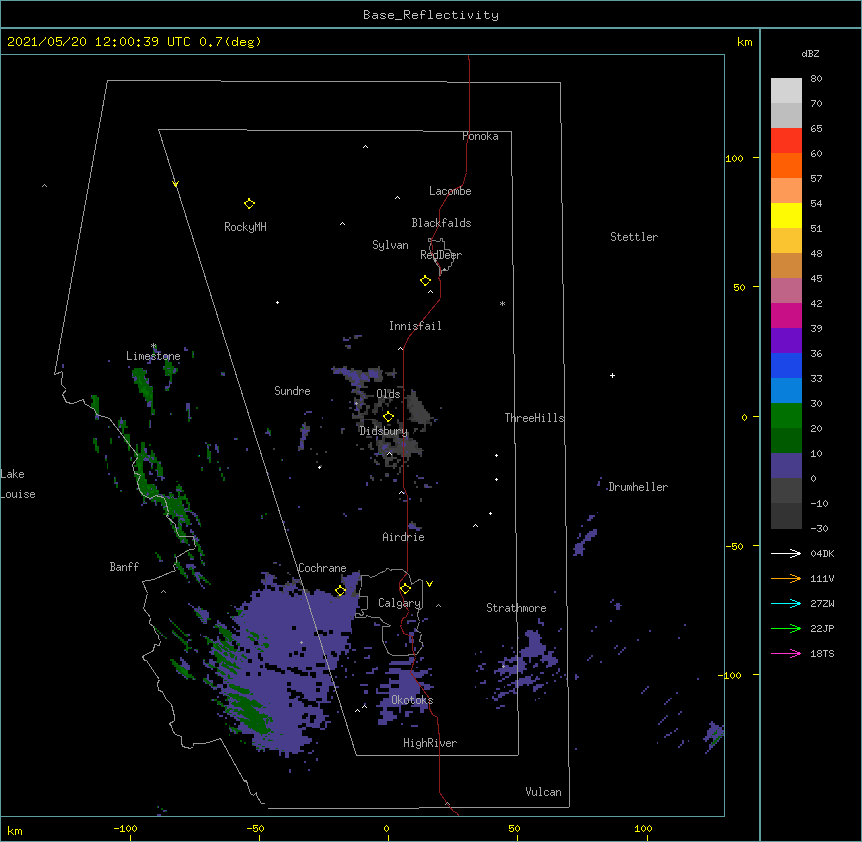Click the Sylvan label

[390, 245]
